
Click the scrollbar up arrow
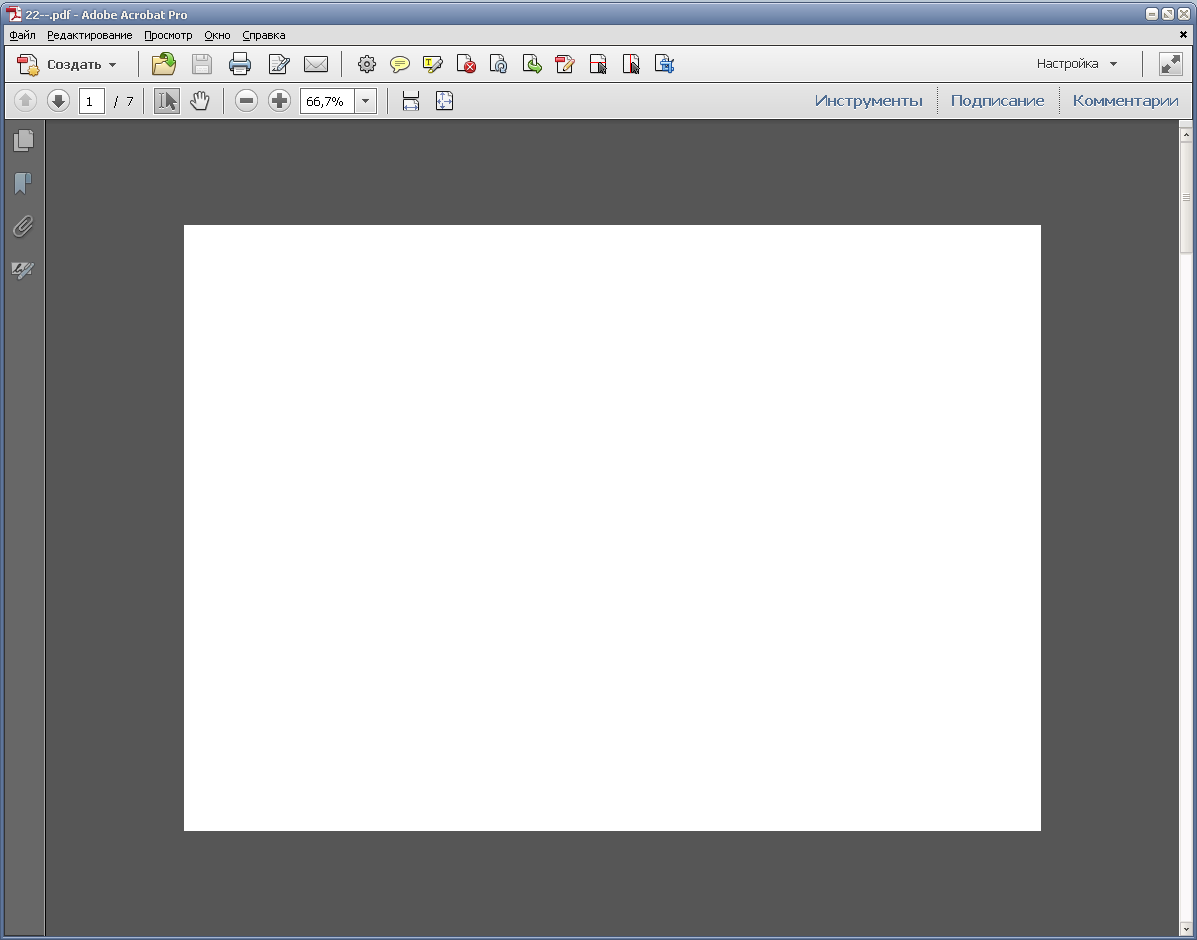click(1186, 134)
